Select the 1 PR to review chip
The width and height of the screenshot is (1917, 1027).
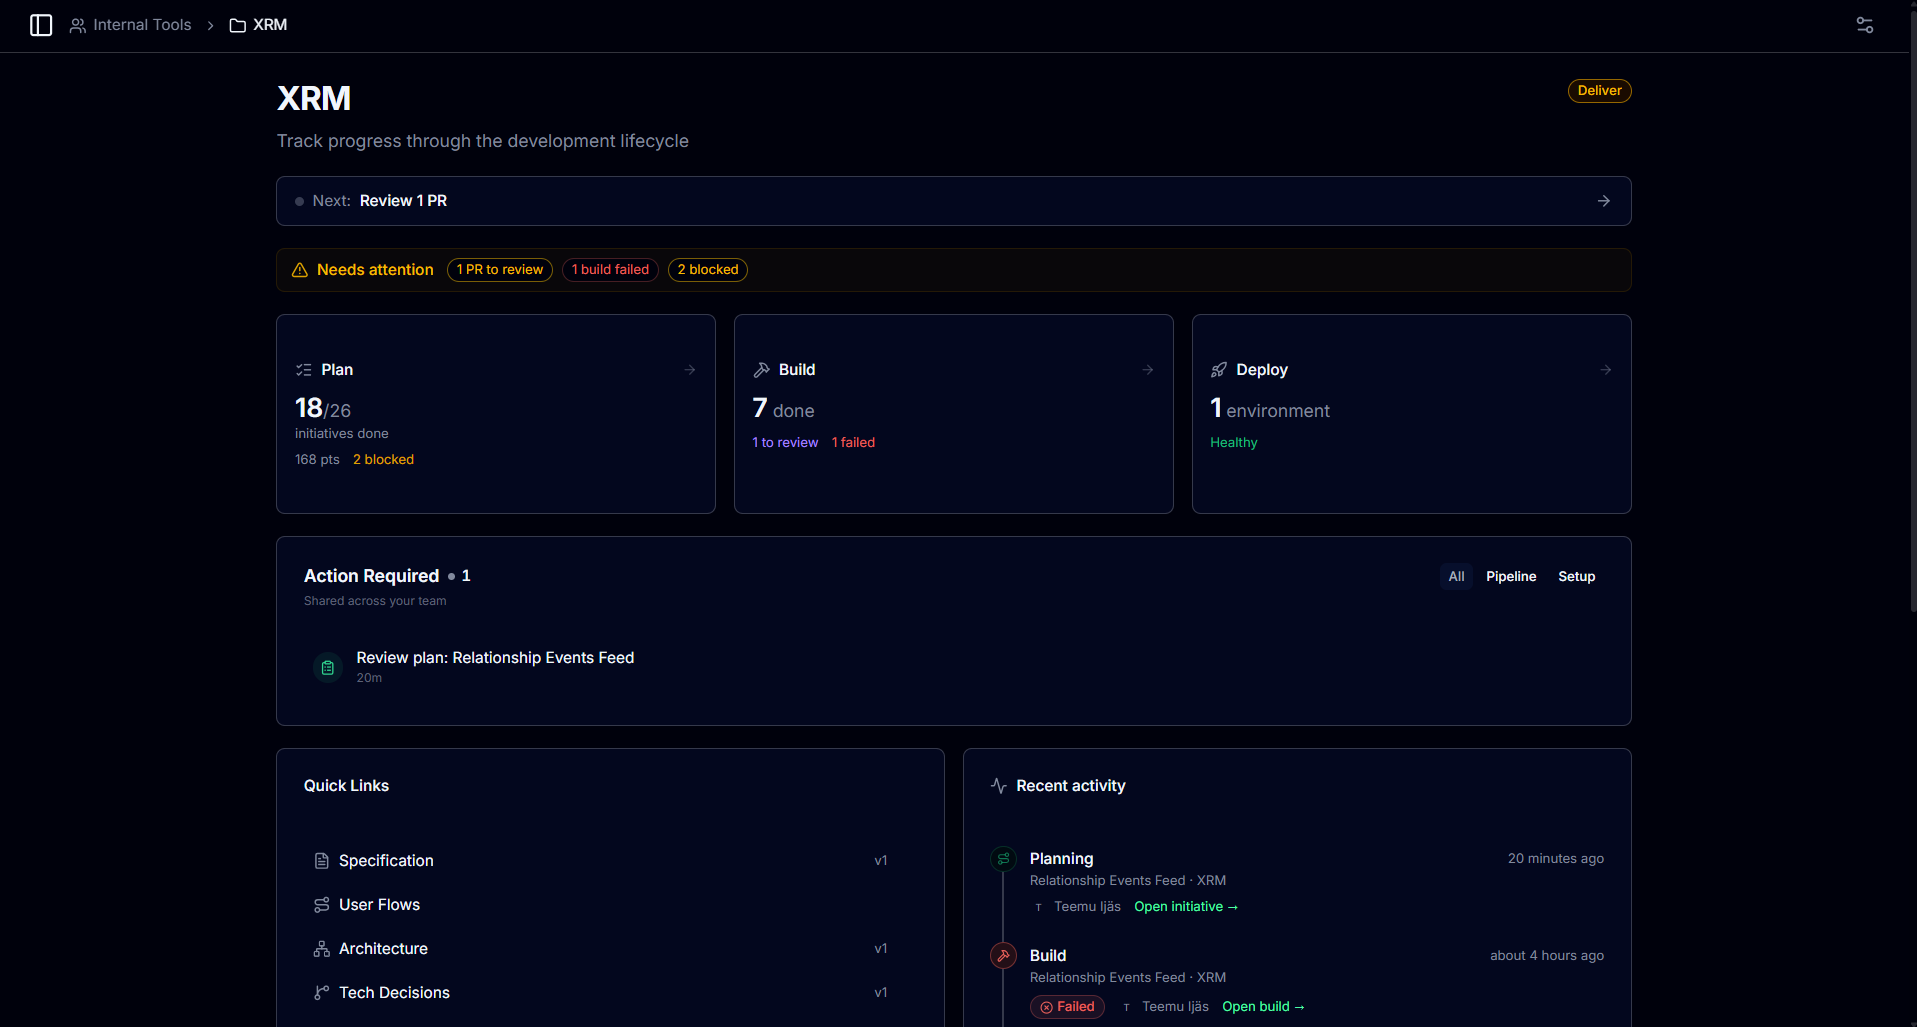500,270
